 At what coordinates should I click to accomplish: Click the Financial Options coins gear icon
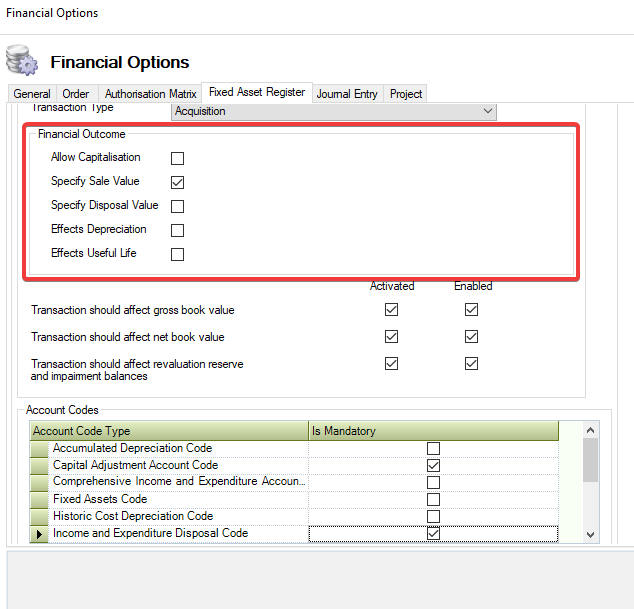point(22,60)
